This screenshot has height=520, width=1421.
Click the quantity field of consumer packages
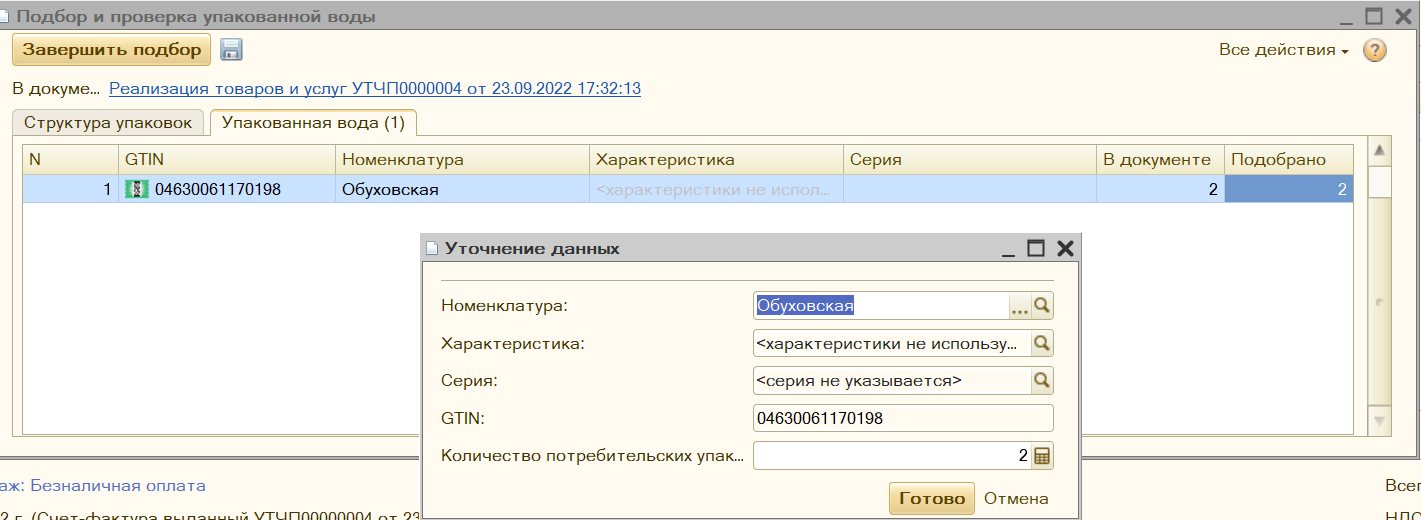(891, 456)
